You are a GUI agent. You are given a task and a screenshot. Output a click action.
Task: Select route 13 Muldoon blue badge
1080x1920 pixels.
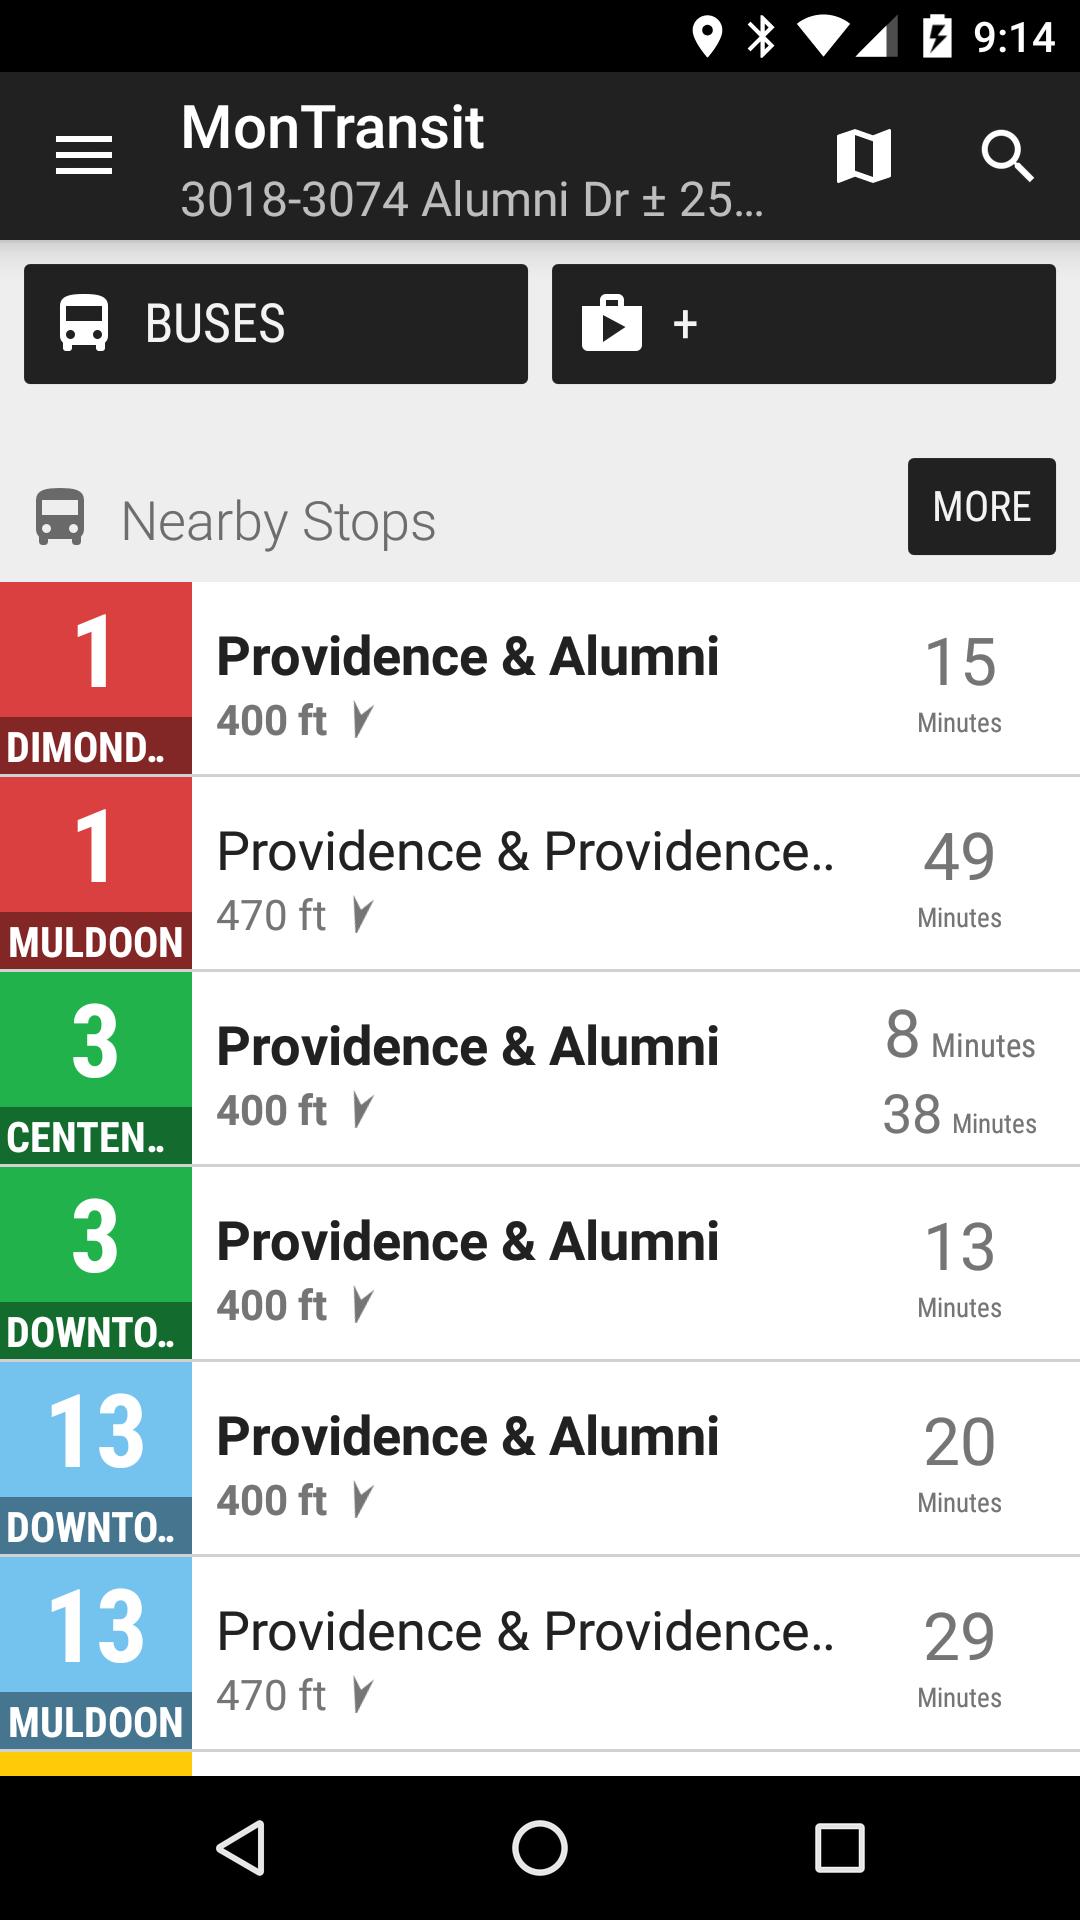coord(96,1653)
